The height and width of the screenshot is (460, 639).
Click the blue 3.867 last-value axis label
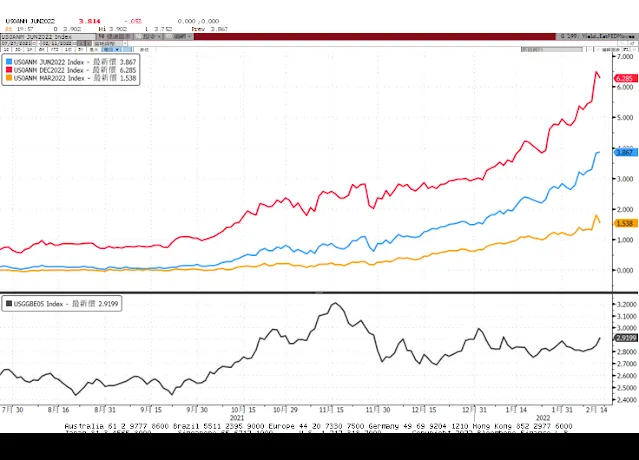(x=625, y=152)
